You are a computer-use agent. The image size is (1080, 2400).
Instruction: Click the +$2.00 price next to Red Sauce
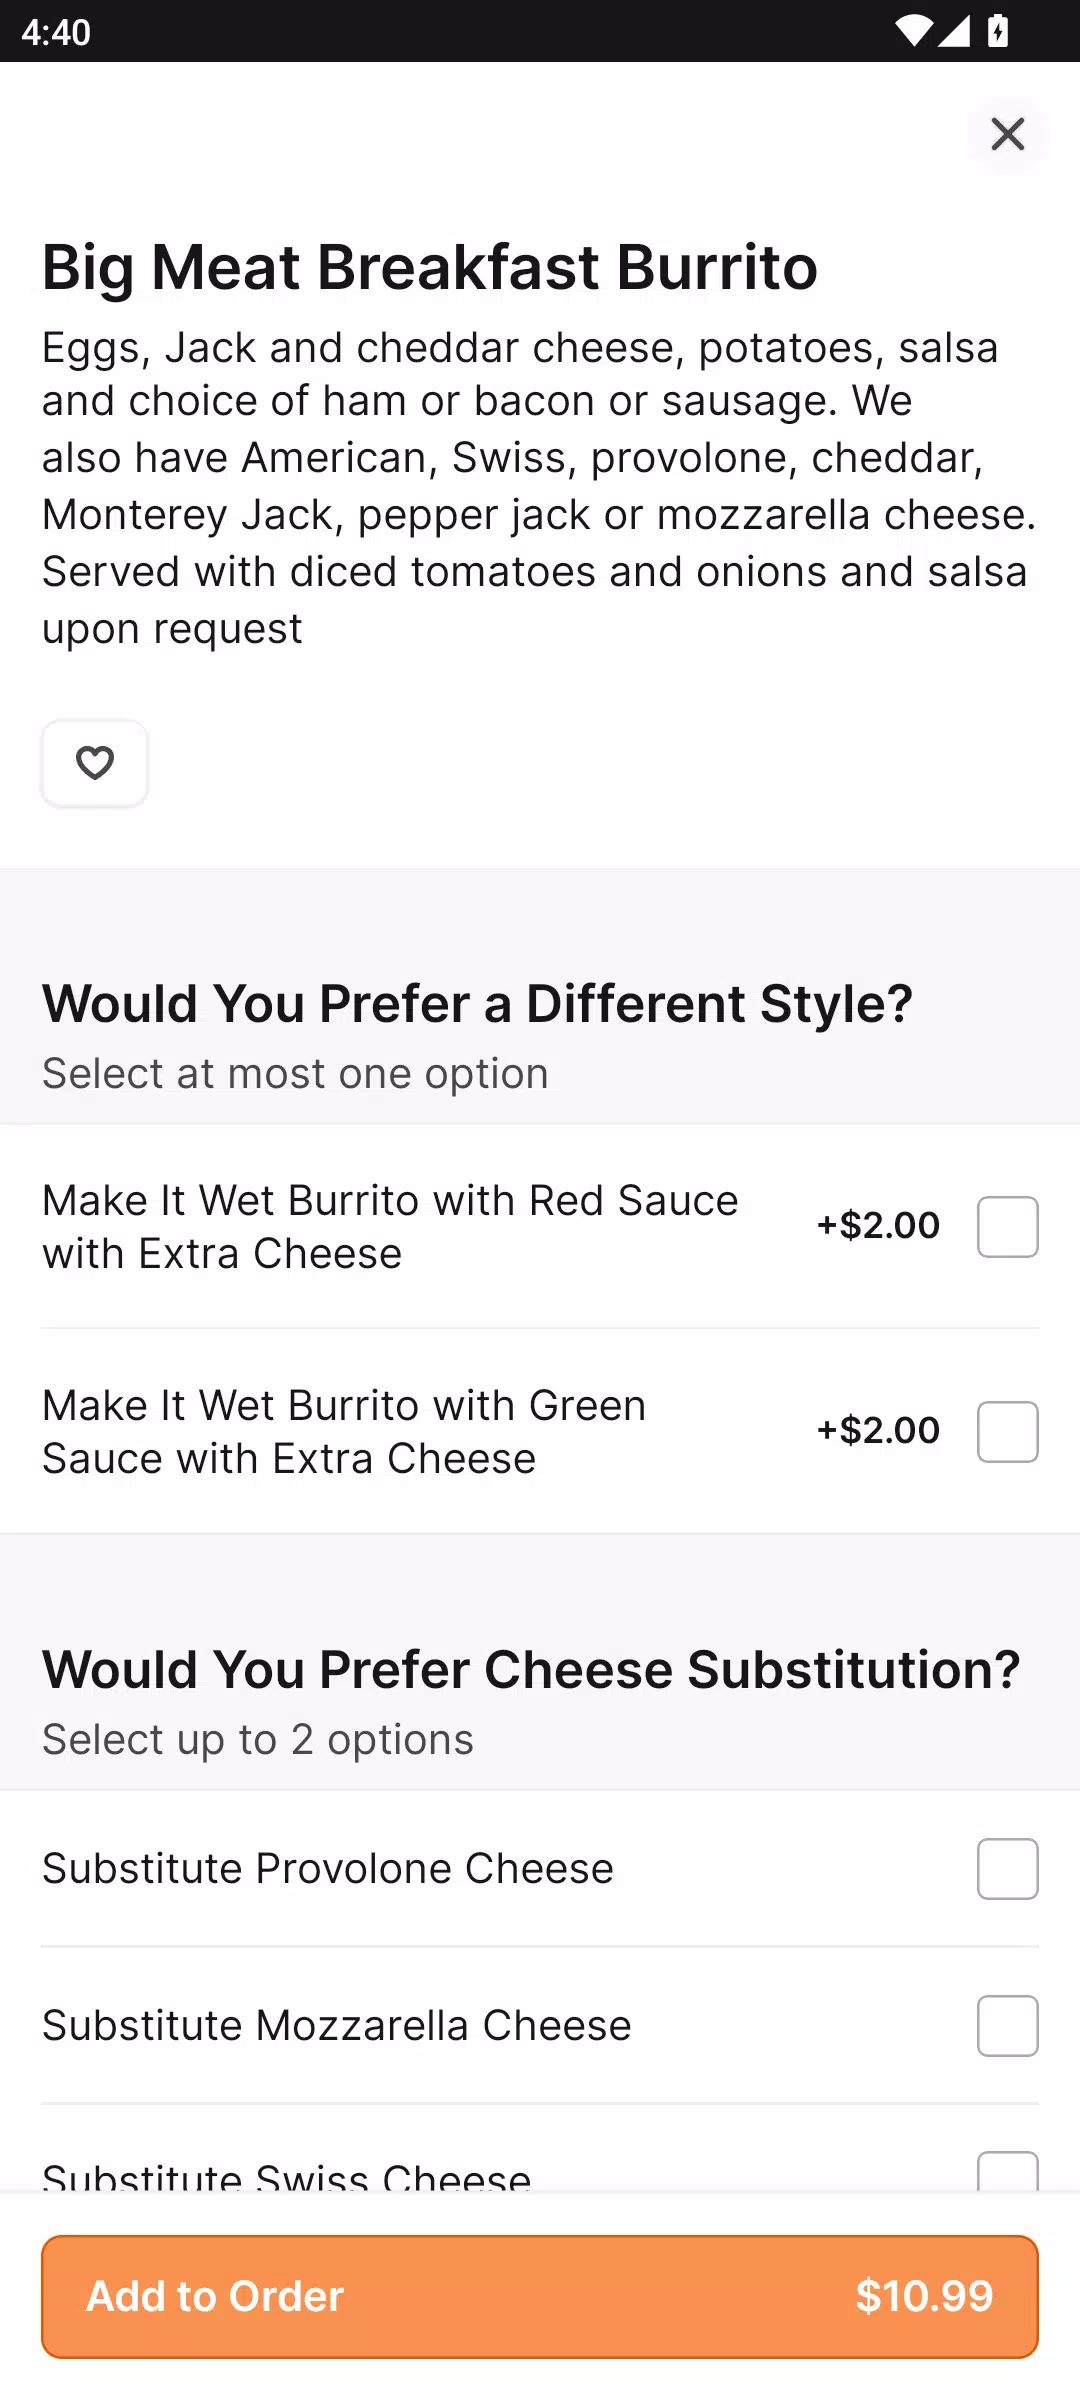pos(879,1225)
